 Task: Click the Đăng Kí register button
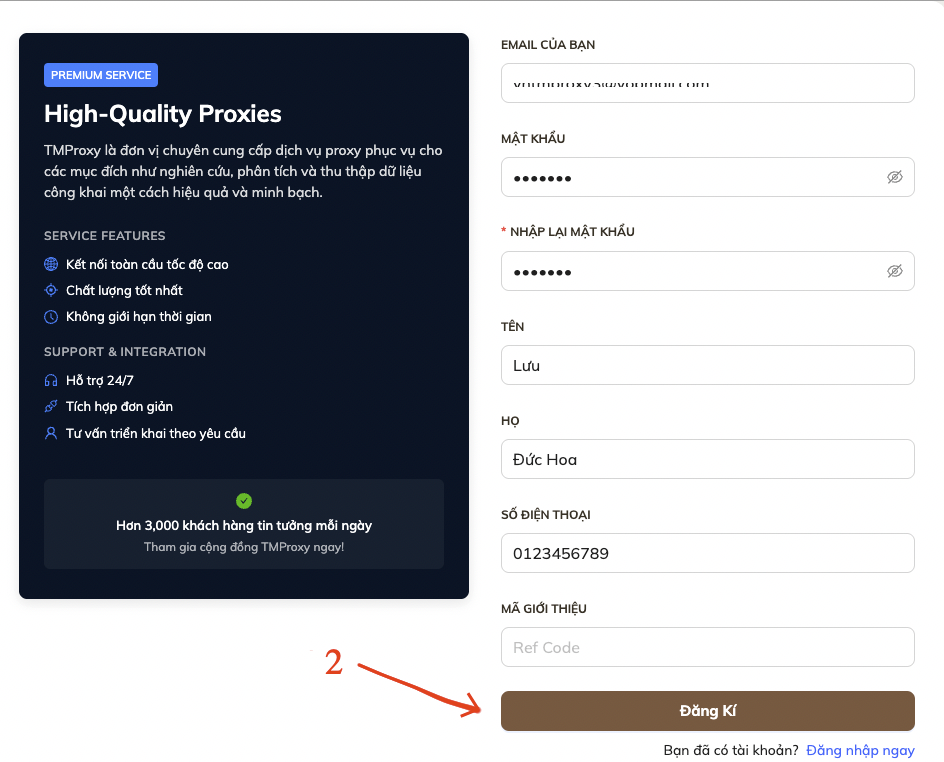[707, 711]
